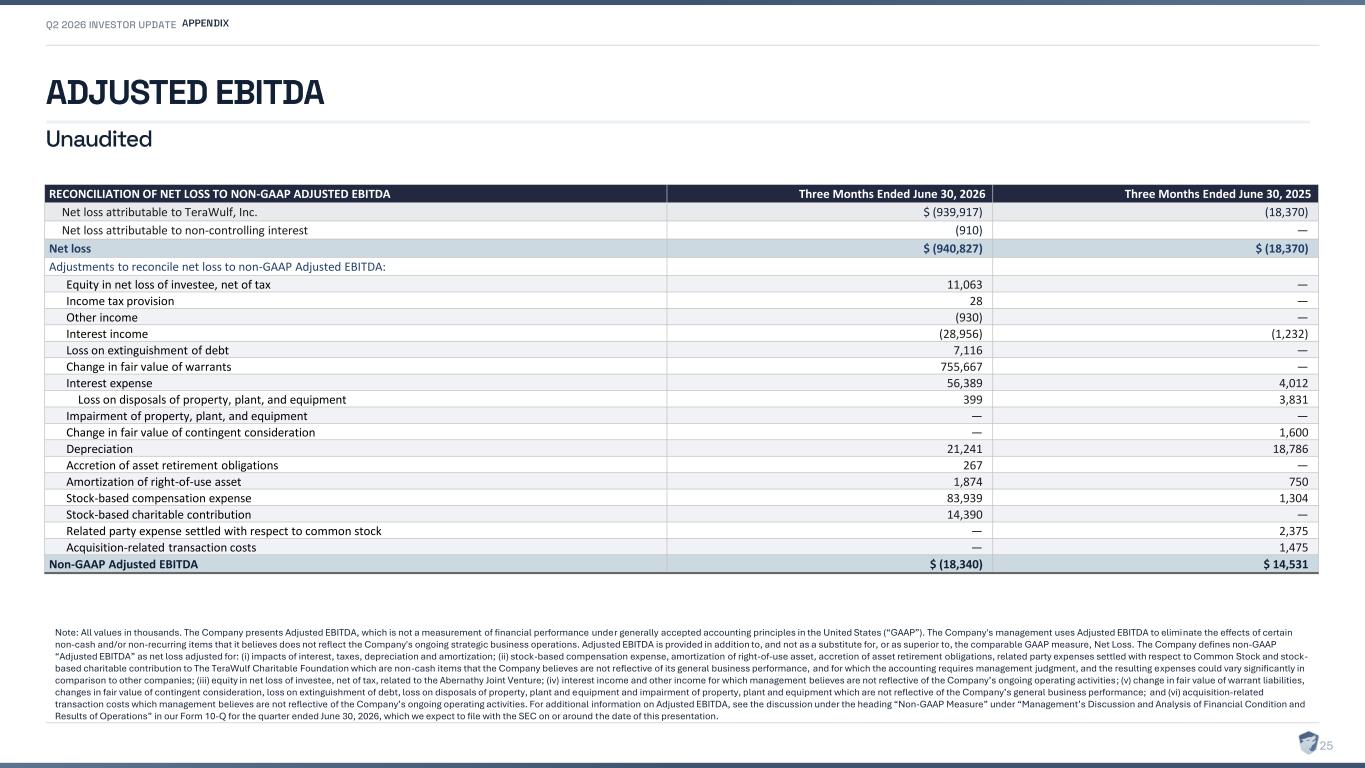Image resolution: width=1365 pixels, height=768 pixels.
Task: Click the Unaudited subtitle text
Action: point(99,139)
